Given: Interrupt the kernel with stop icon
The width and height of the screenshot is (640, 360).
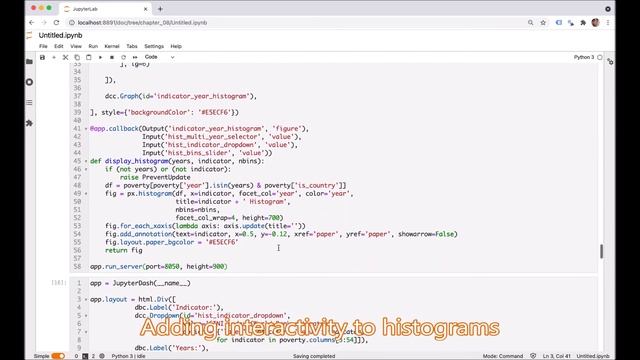Looking at the screenshot, I should [x=112, y=58].
